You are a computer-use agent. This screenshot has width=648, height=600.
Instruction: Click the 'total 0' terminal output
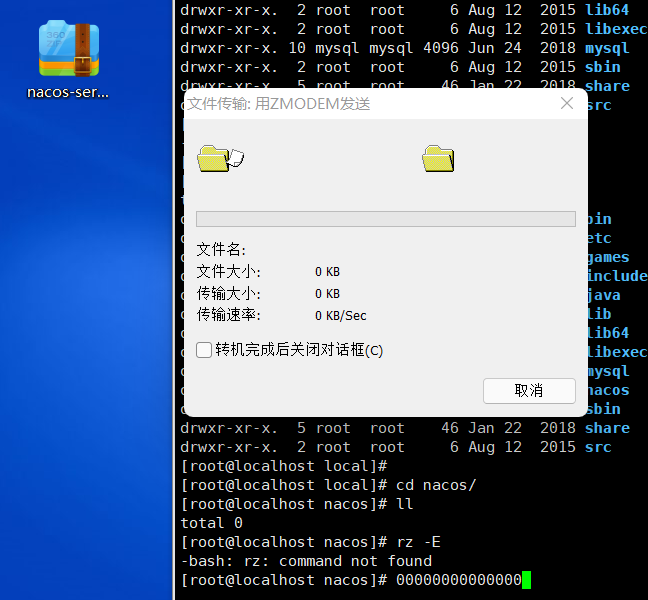click(x=212, y=523)
